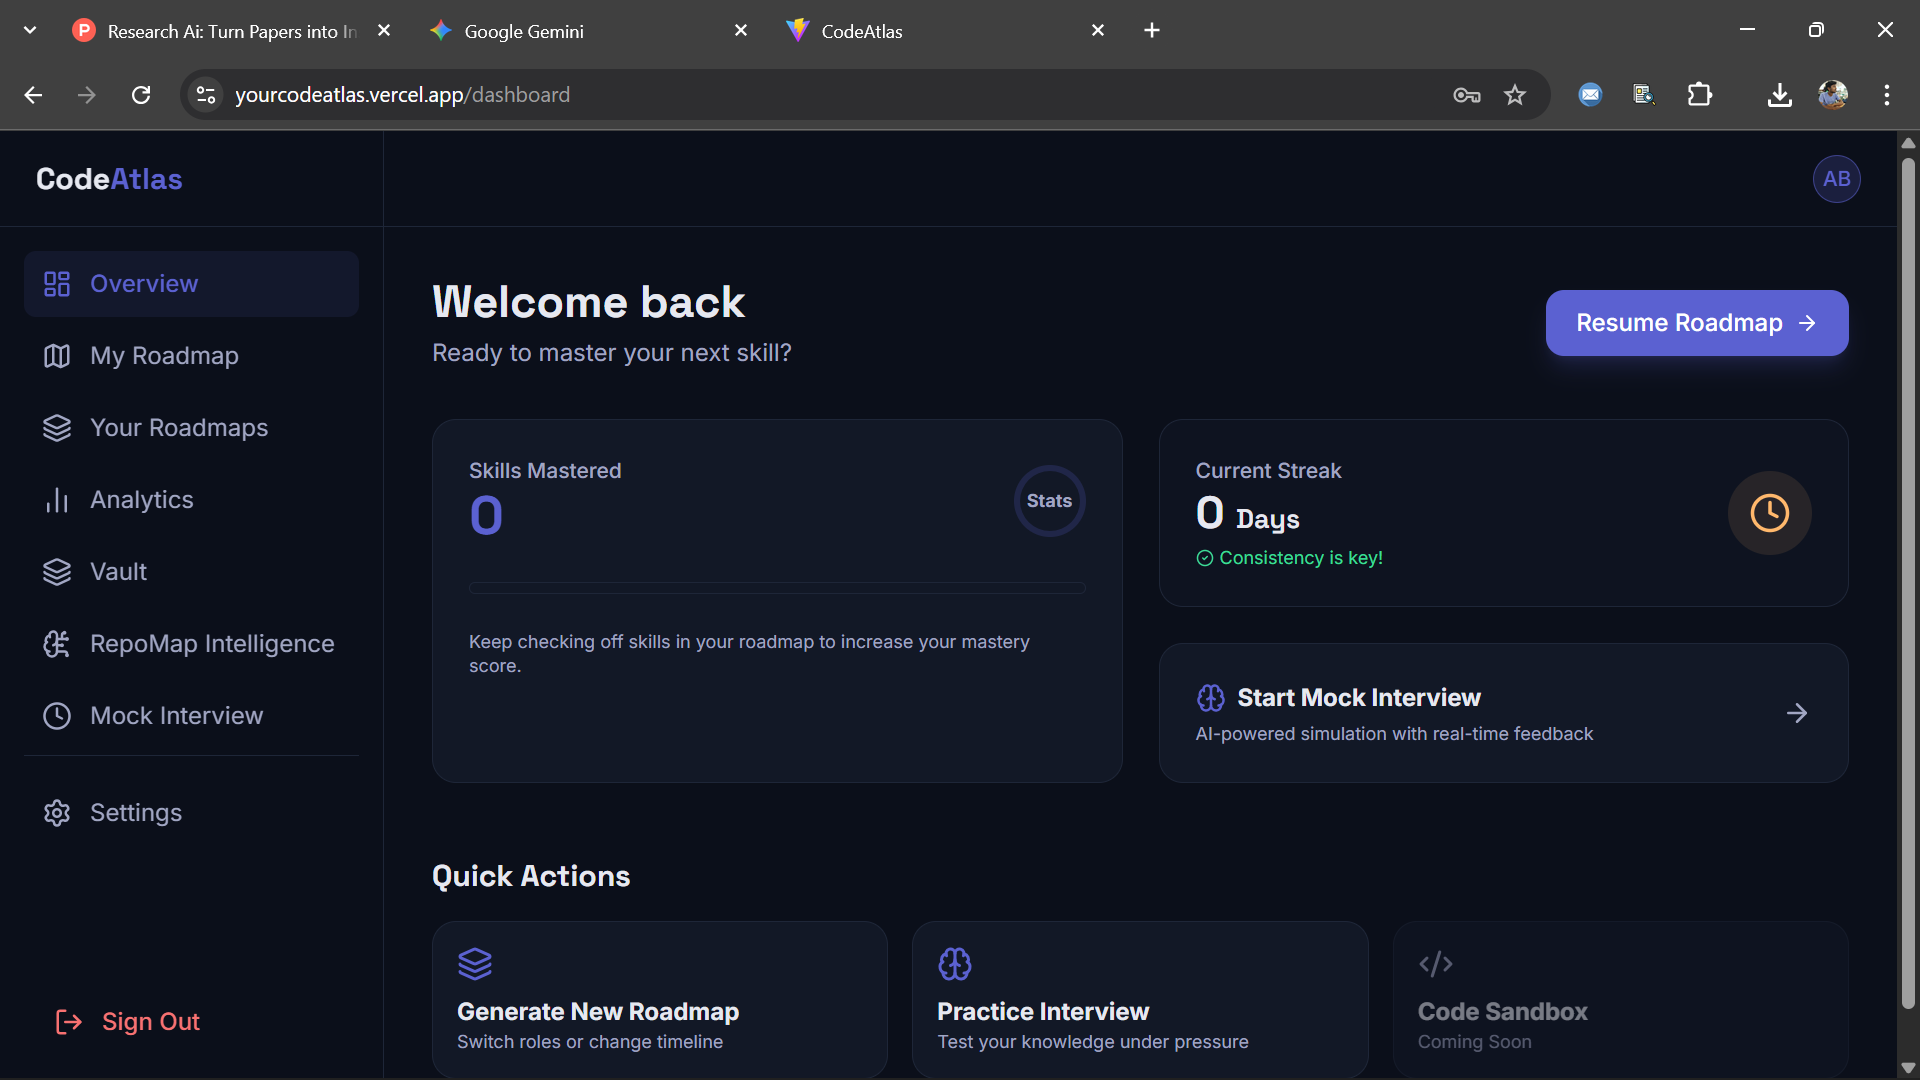Open the Vault layers icon
This screenshot has width=1920, height=1080.
pyautogui.click(x=56, y=571)
